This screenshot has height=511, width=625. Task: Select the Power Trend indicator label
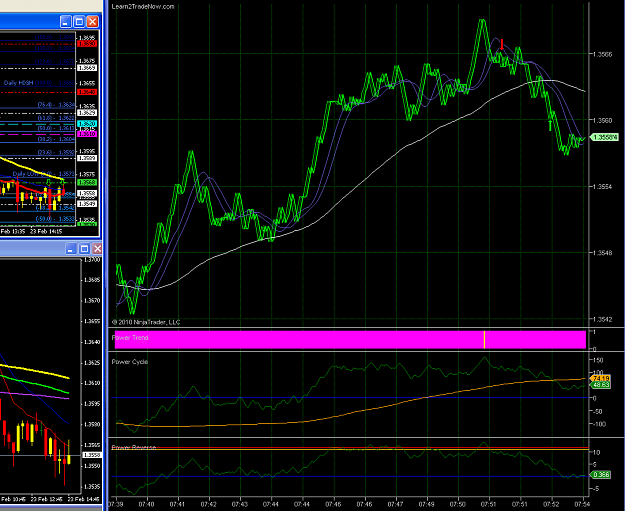point(130,338)
